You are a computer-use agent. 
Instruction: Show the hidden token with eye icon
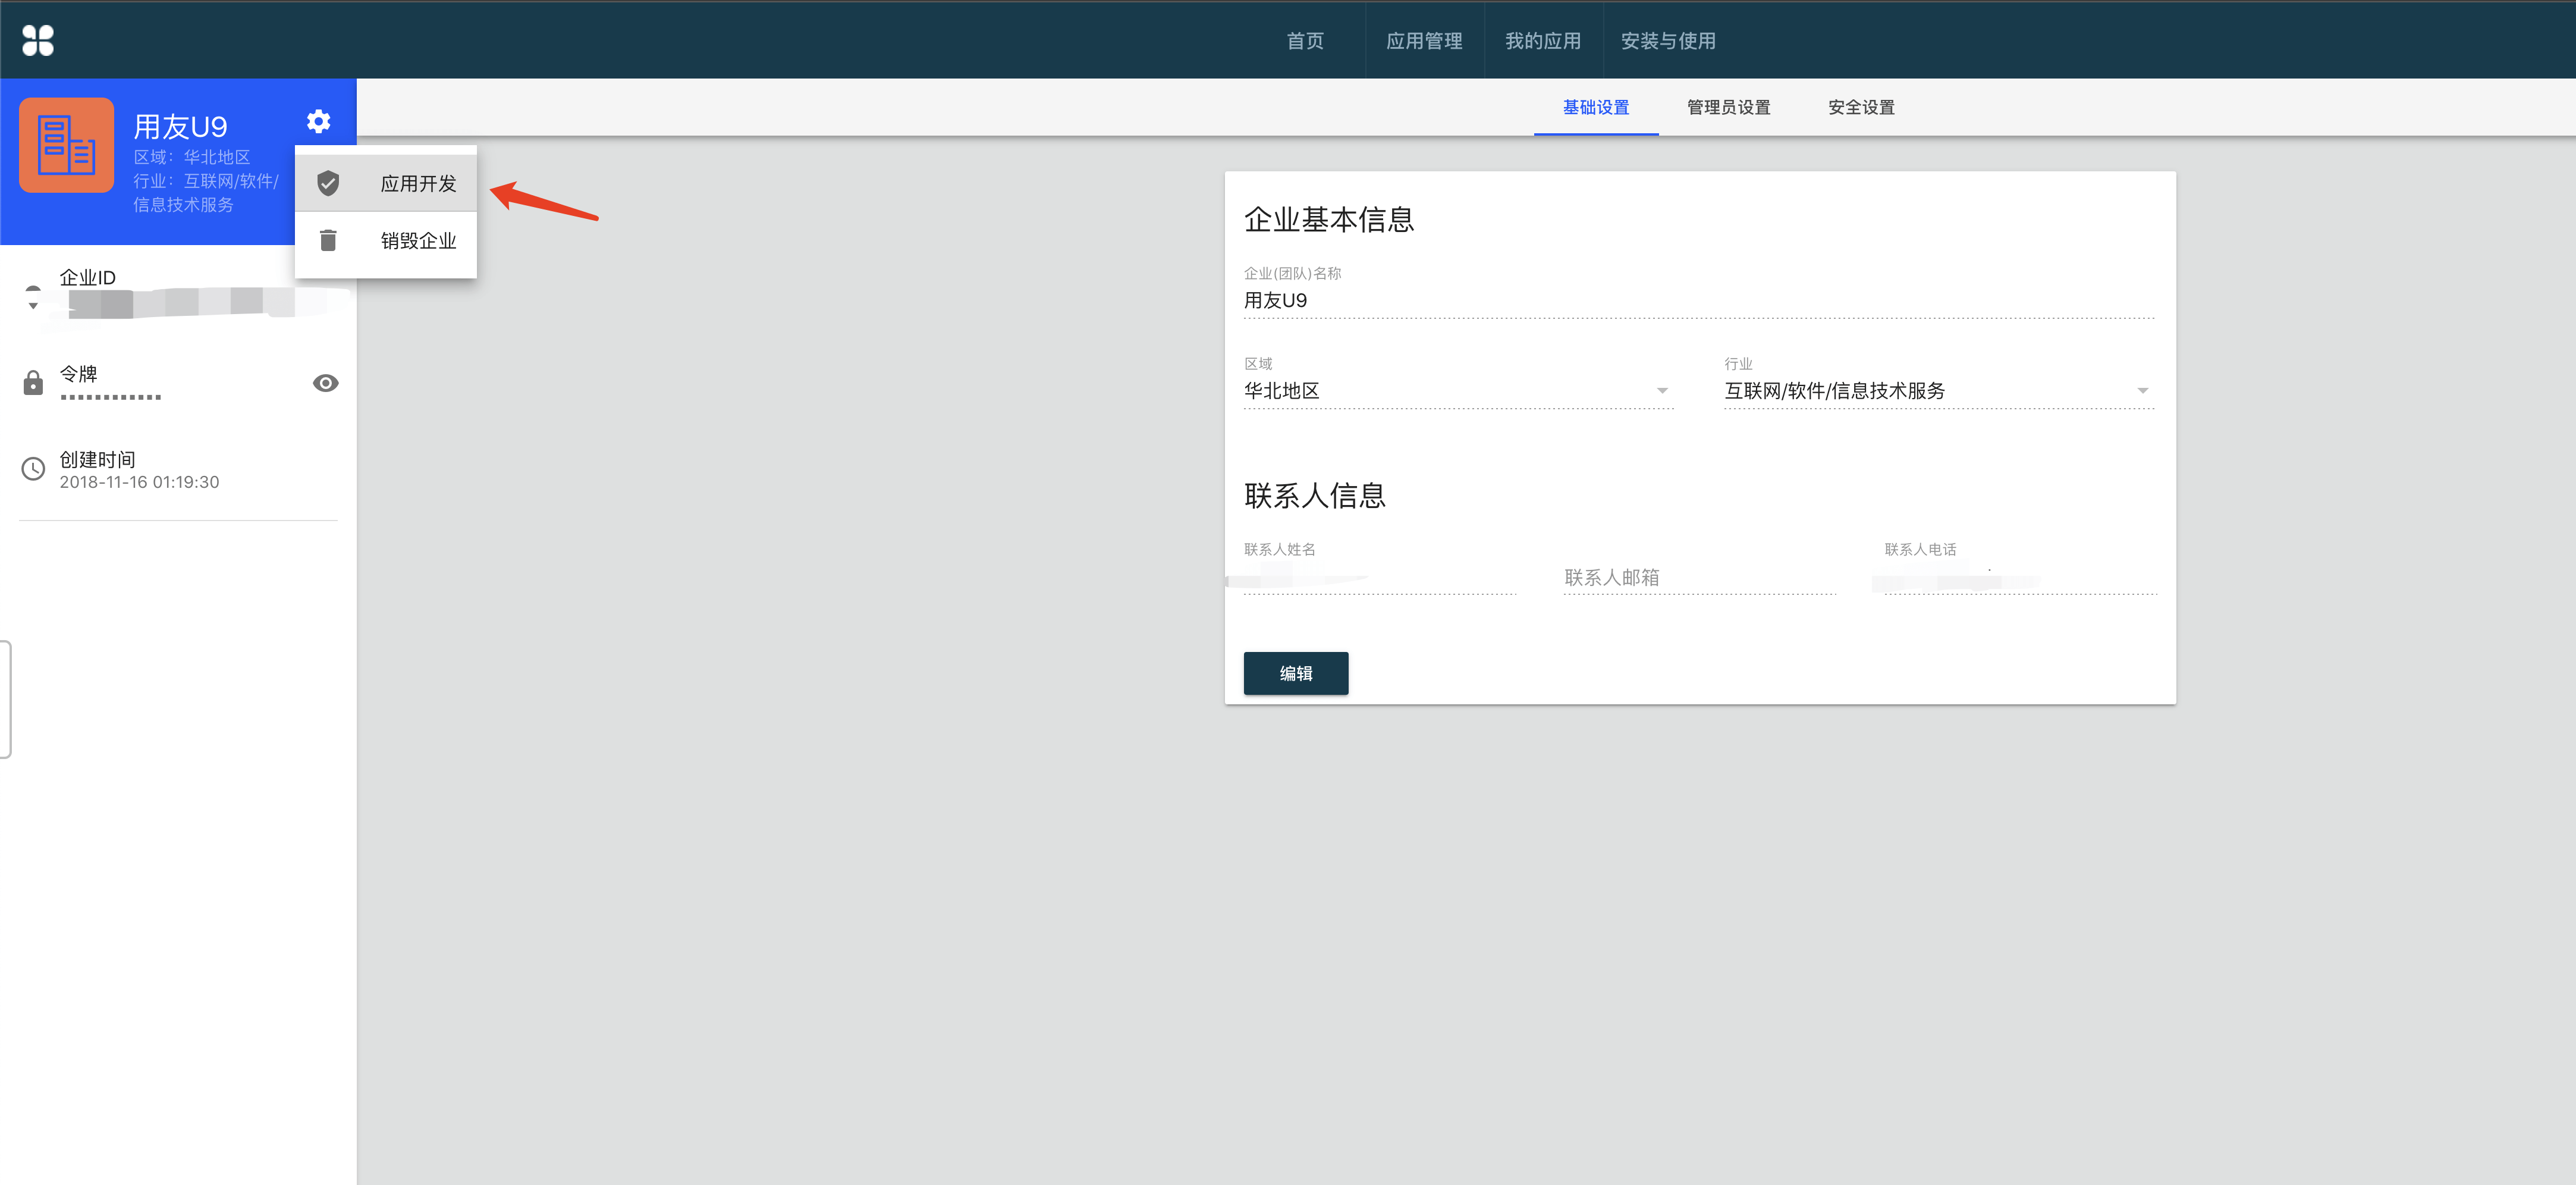click(325, 383)
